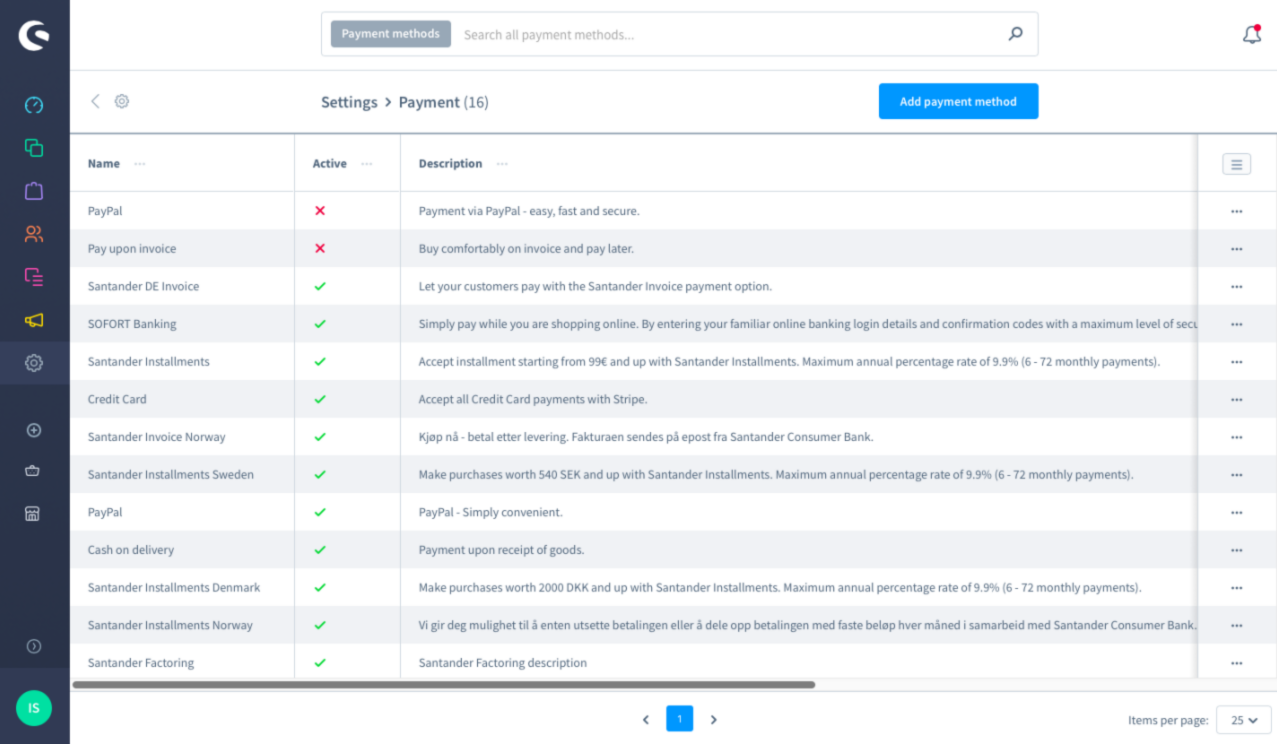
Task: Open Santander Installments Norway name cell
Action: coord(170,625)
